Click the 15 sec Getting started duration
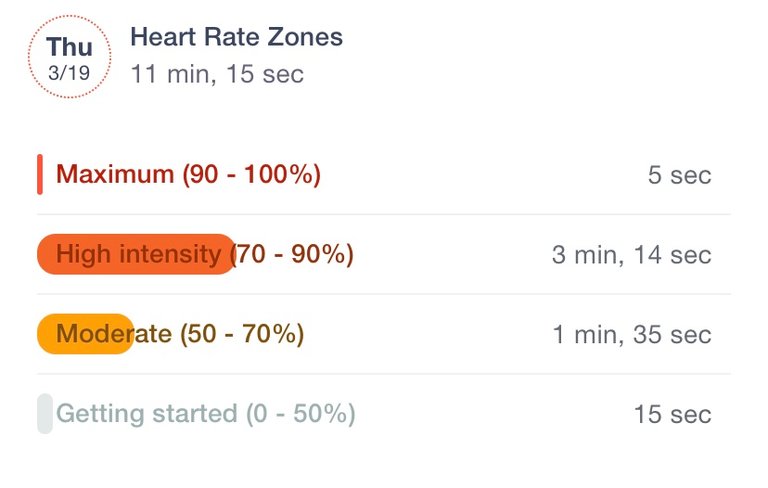Image resolution: width=768 pixels, height=488 pixels. (672, 415)
